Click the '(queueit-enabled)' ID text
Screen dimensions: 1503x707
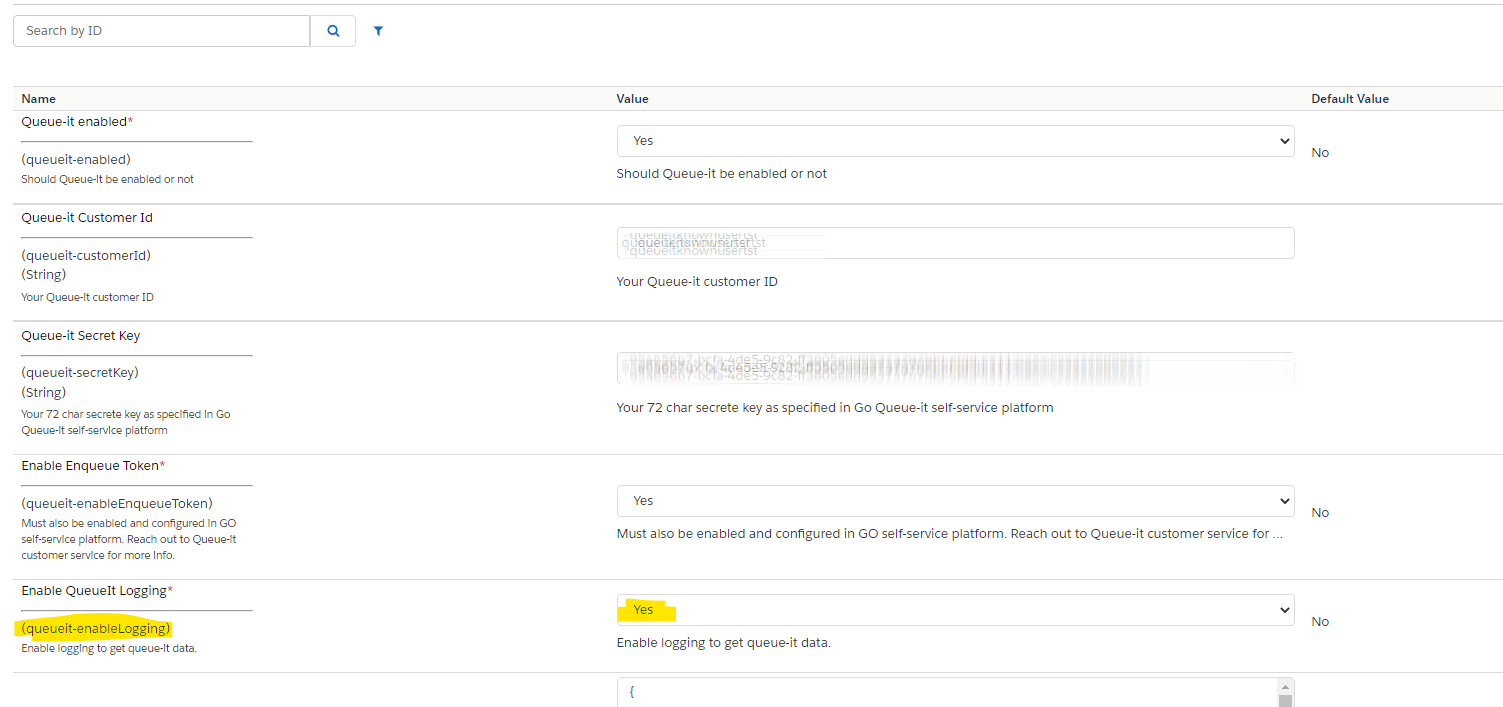pyautogui.click(x=76, y=159)
